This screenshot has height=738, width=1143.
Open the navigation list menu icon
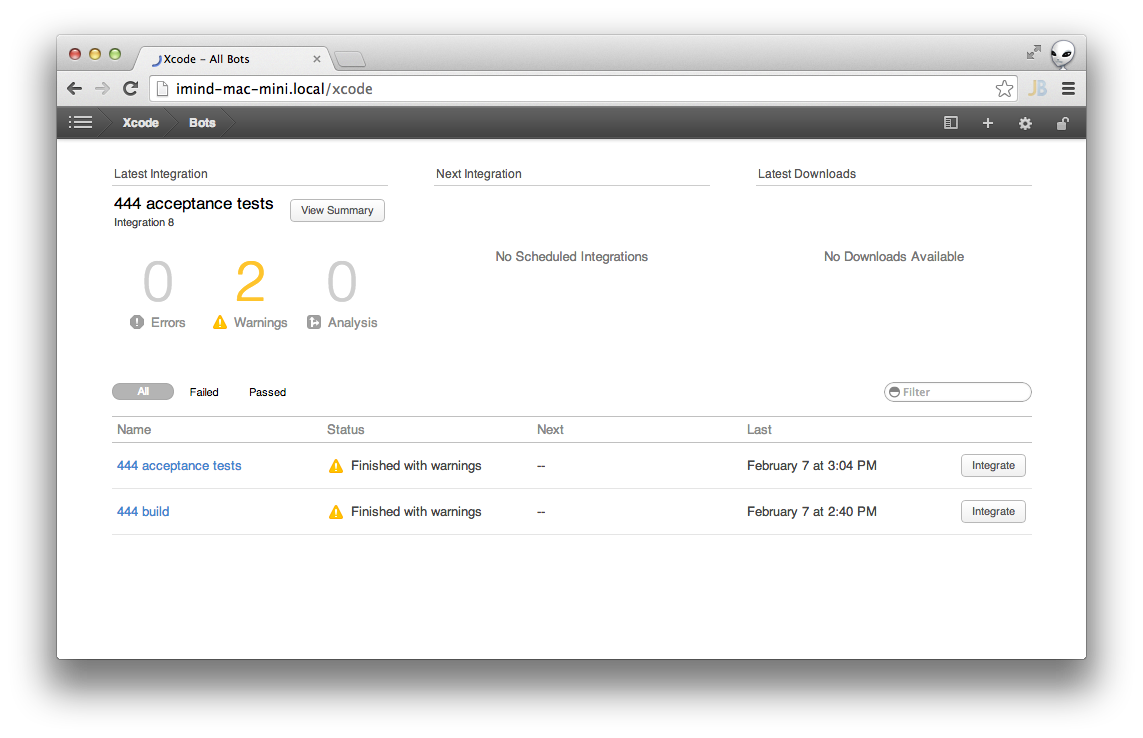[x=80, y=123]
